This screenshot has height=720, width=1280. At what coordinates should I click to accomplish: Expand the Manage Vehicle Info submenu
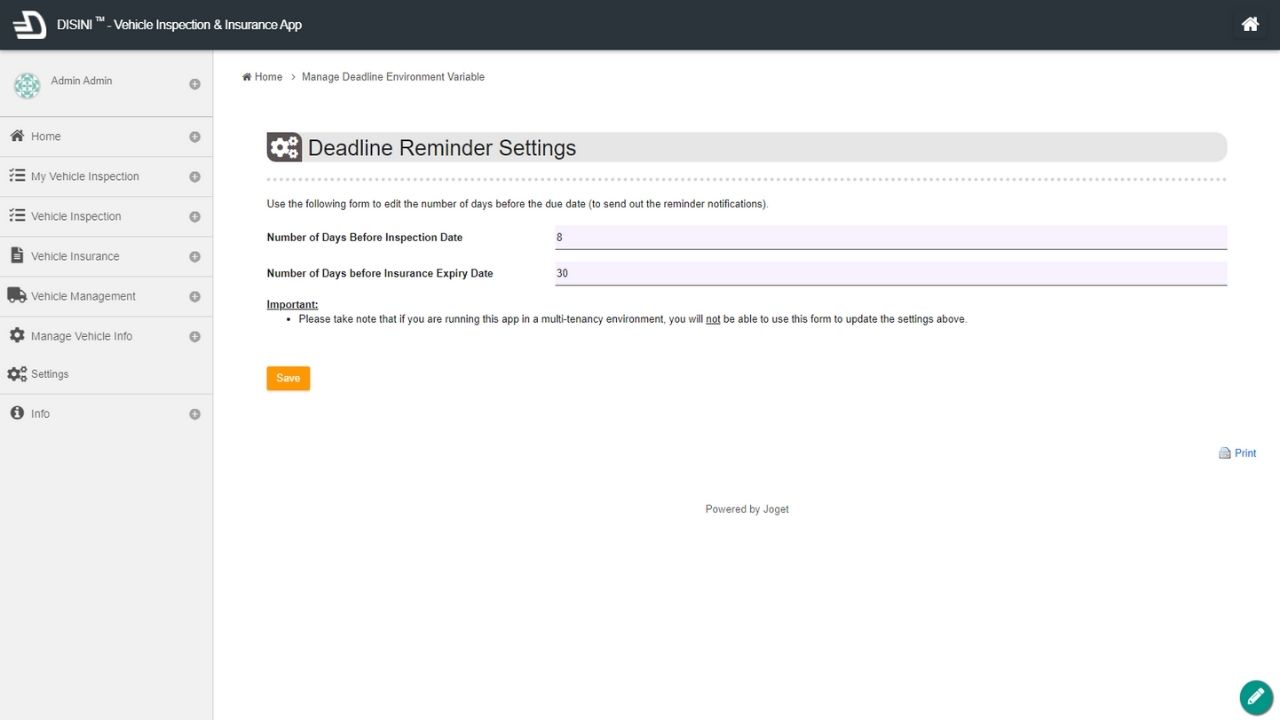coord(195,337)
